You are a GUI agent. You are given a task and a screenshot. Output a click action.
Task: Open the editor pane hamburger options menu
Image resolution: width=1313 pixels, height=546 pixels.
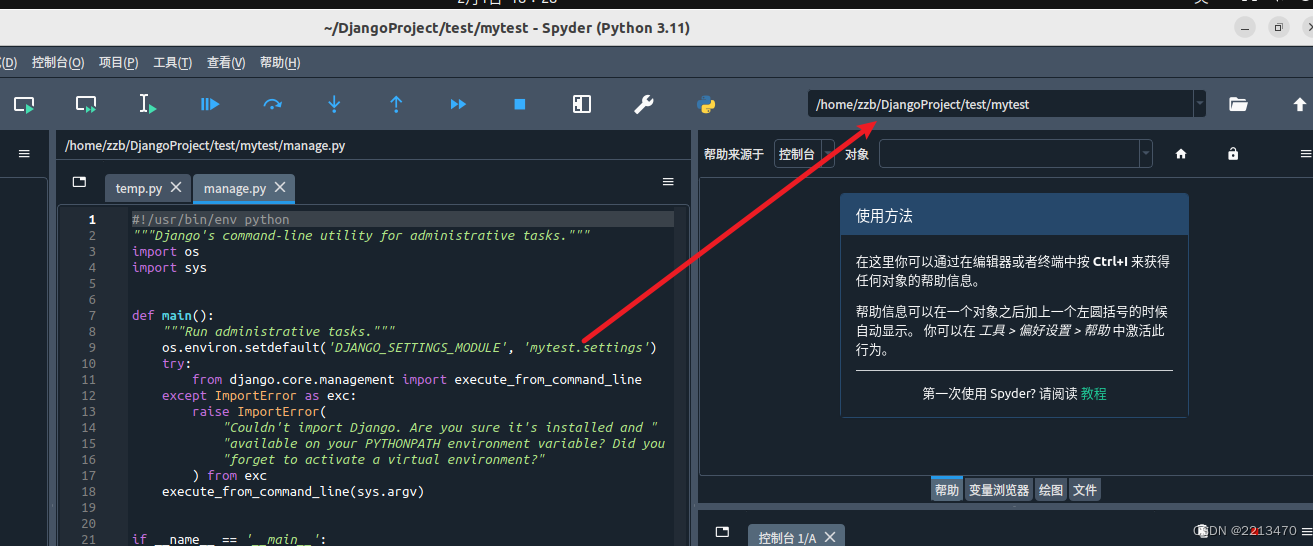pyautogui.click(x=668, y=182)
